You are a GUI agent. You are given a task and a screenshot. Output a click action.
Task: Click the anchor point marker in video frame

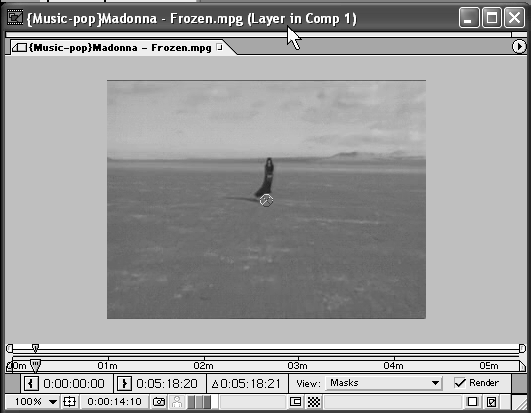[x=266, y=200]
